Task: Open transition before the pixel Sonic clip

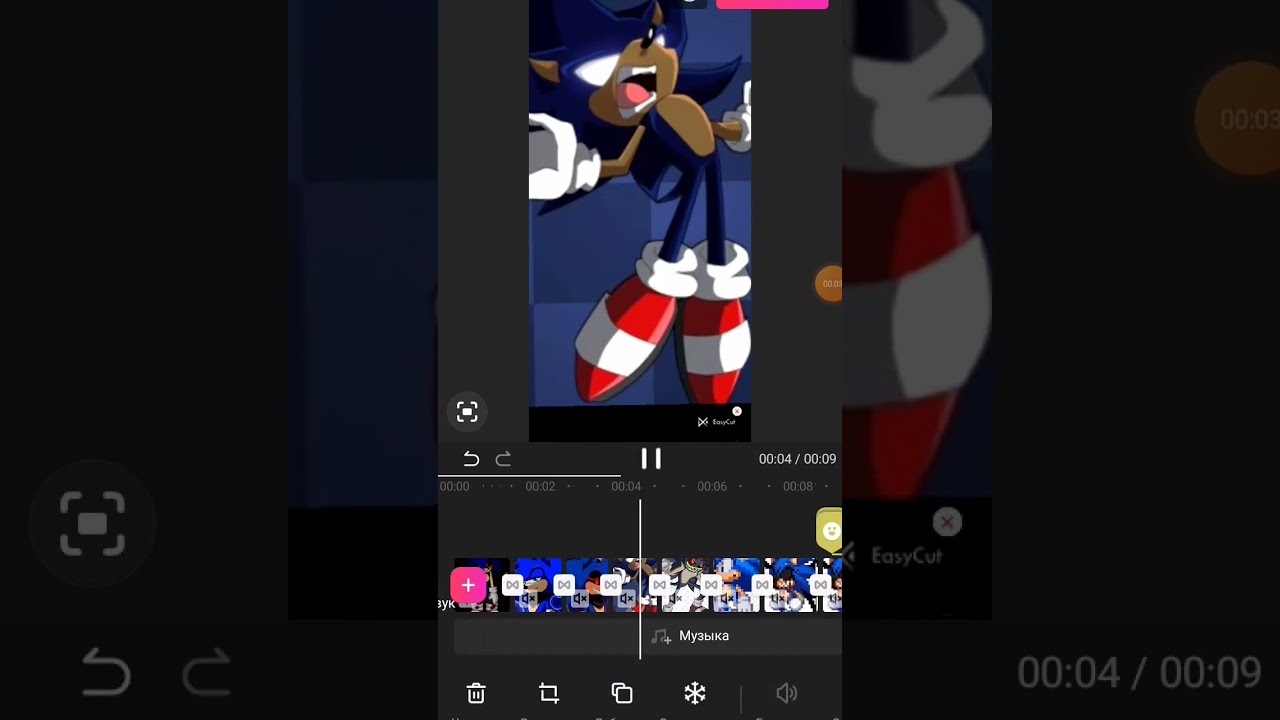Action: tap(711, 585)
